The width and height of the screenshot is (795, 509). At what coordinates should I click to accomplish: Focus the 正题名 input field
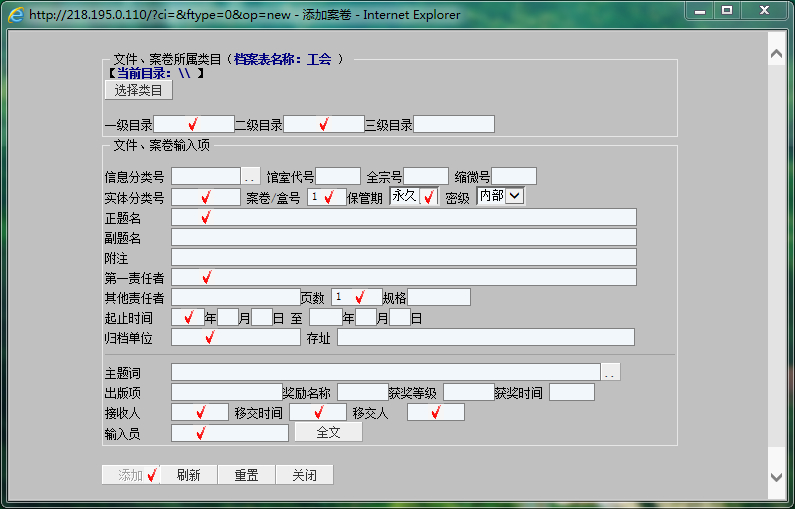[x=403, y=217]
